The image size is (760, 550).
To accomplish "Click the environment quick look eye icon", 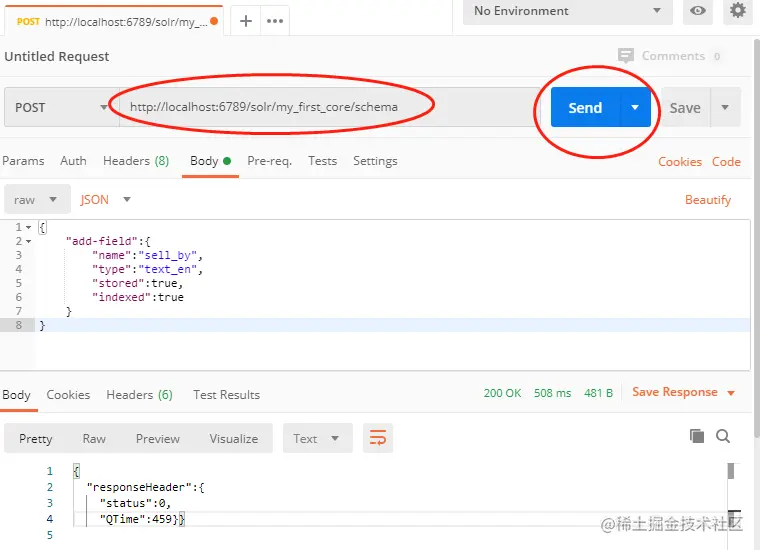I will (x=697, y=10).
